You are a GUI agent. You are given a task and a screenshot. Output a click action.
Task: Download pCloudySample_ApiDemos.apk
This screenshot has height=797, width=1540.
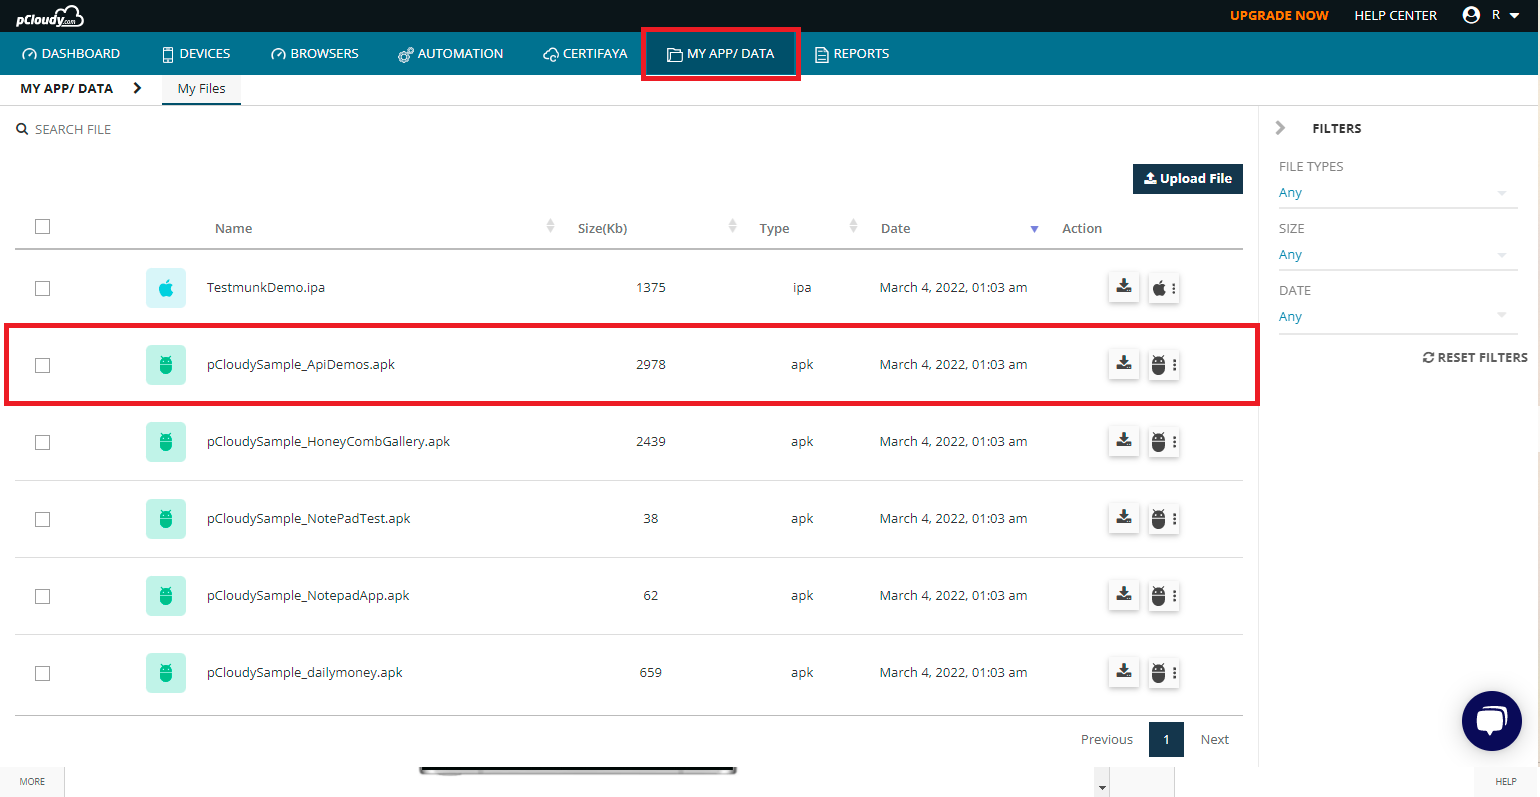1124,364
